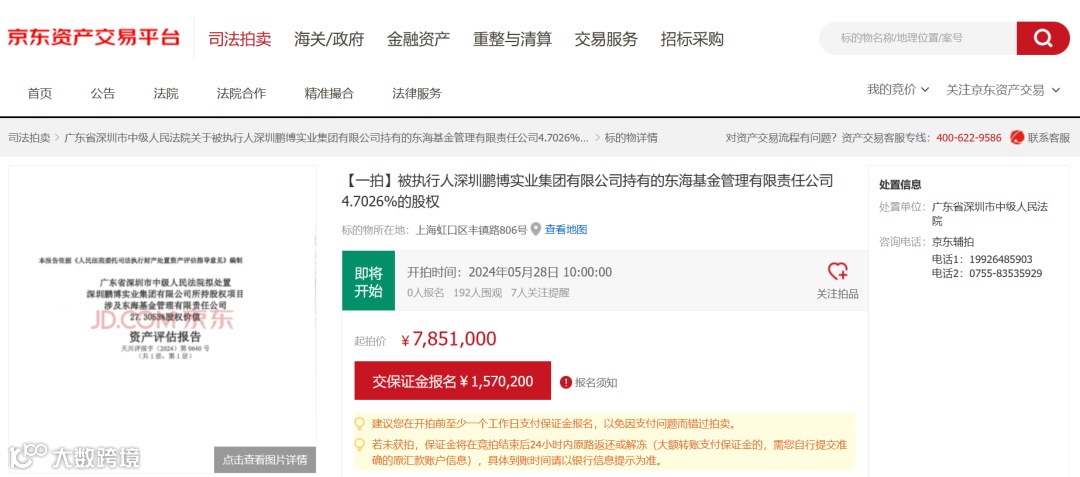Click the starting price ¥7,851,000
The height and width of the screenshot is (477, 1080).
[448, 339]
